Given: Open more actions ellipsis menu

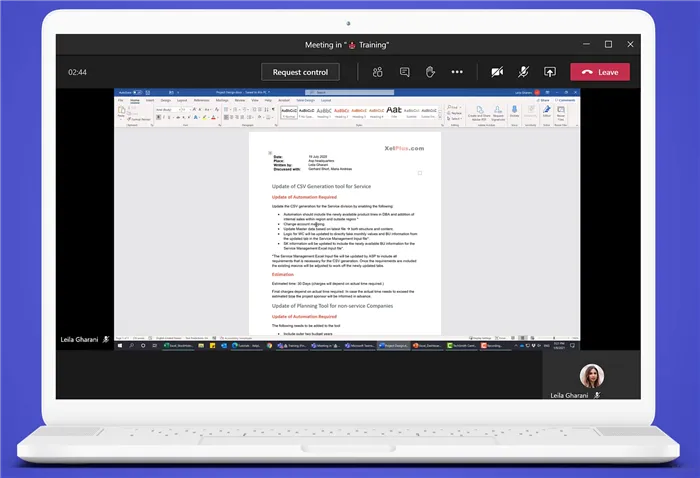Looking at the screenshot, I should [457, 72].
